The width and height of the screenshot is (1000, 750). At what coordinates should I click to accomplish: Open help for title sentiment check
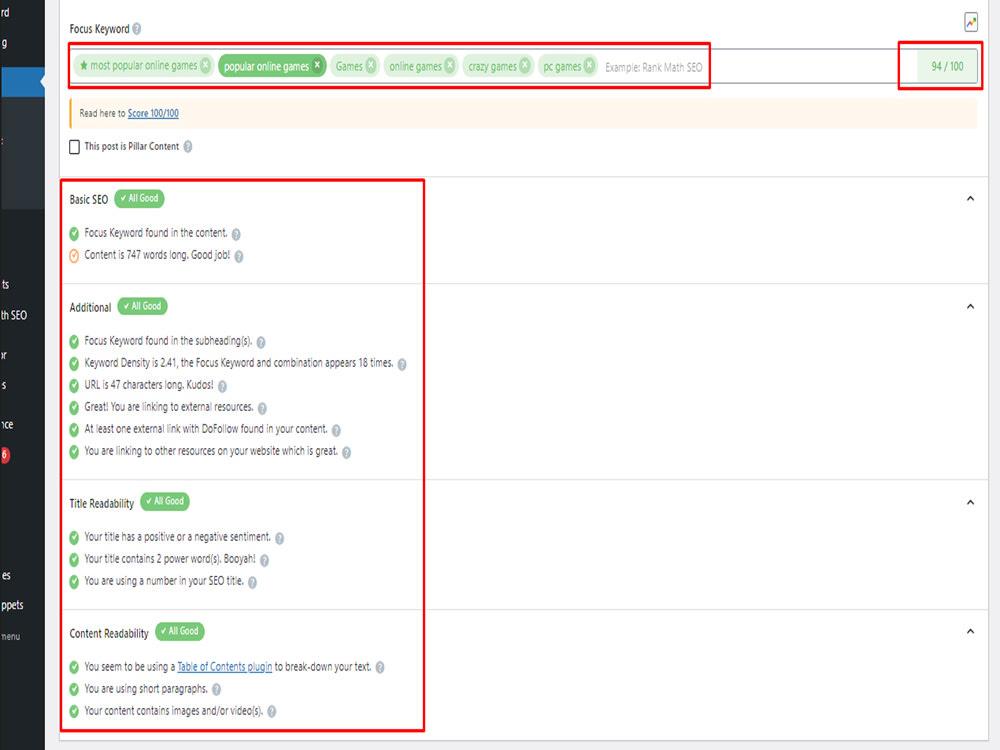[x=279, y=538]
